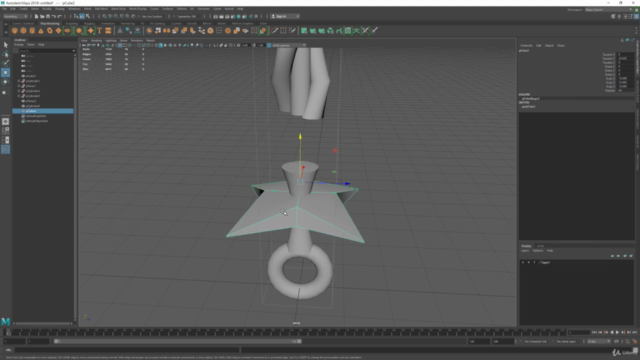
Task: Toggle layer1 visibility V box
Action: [x=523, y=262]
